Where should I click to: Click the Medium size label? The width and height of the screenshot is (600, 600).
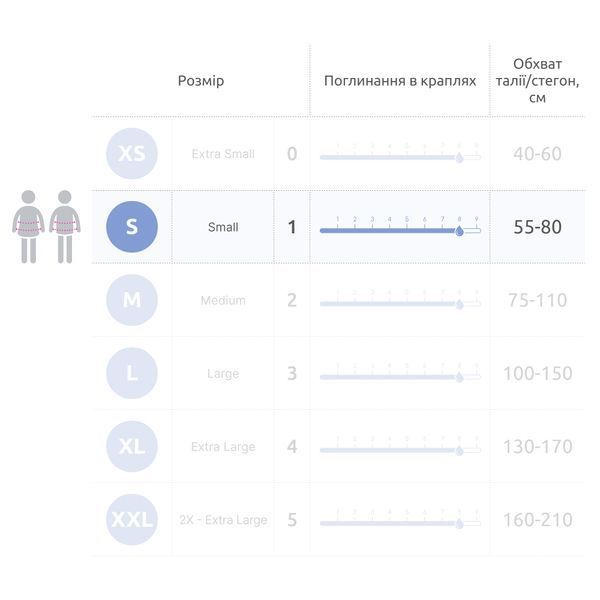(223, 300)
